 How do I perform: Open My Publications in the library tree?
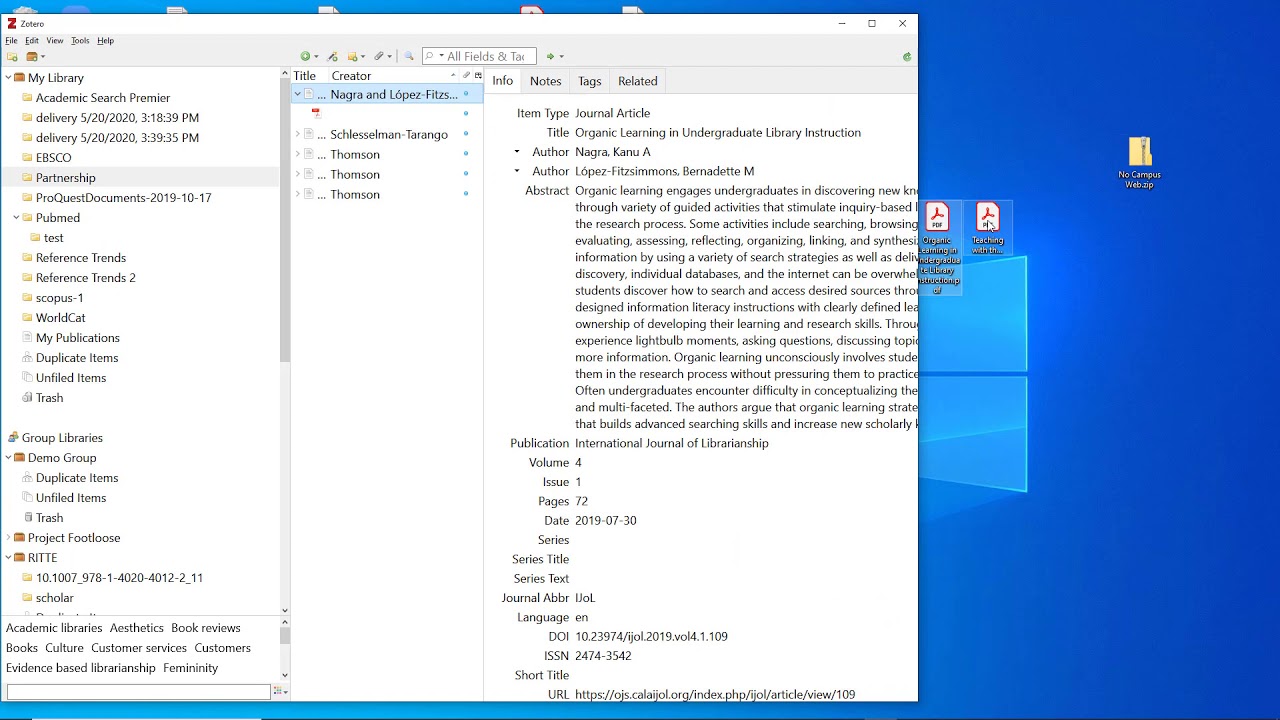click(78, 338)
